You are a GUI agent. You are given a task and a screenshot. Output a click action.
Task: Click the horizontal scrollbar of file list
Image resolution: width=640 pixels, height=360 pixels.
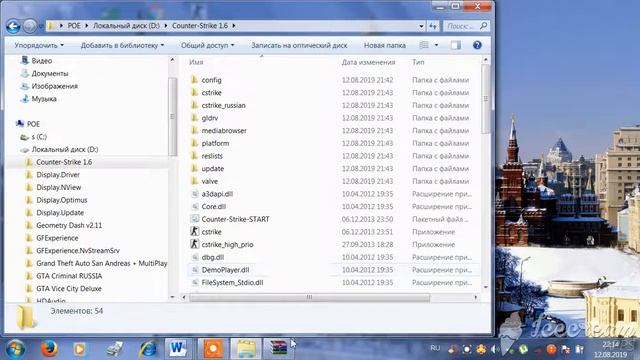309,298
